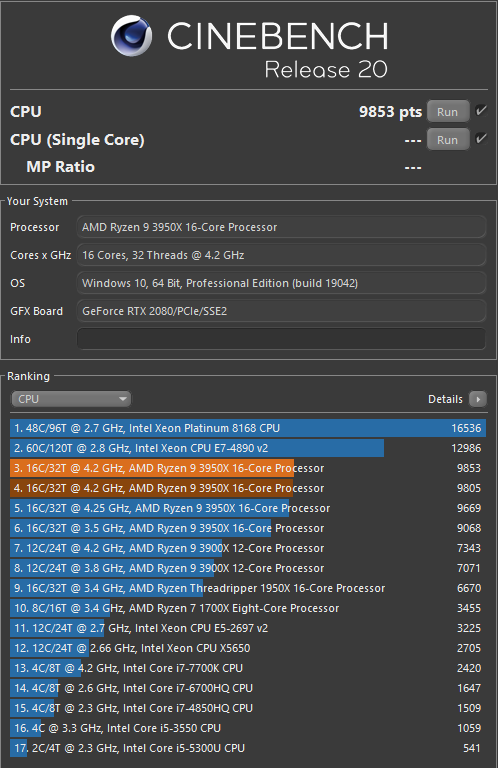Select orange ranking row scoring 9853
This screenshot has width=498, height=768.
[248, 468]
